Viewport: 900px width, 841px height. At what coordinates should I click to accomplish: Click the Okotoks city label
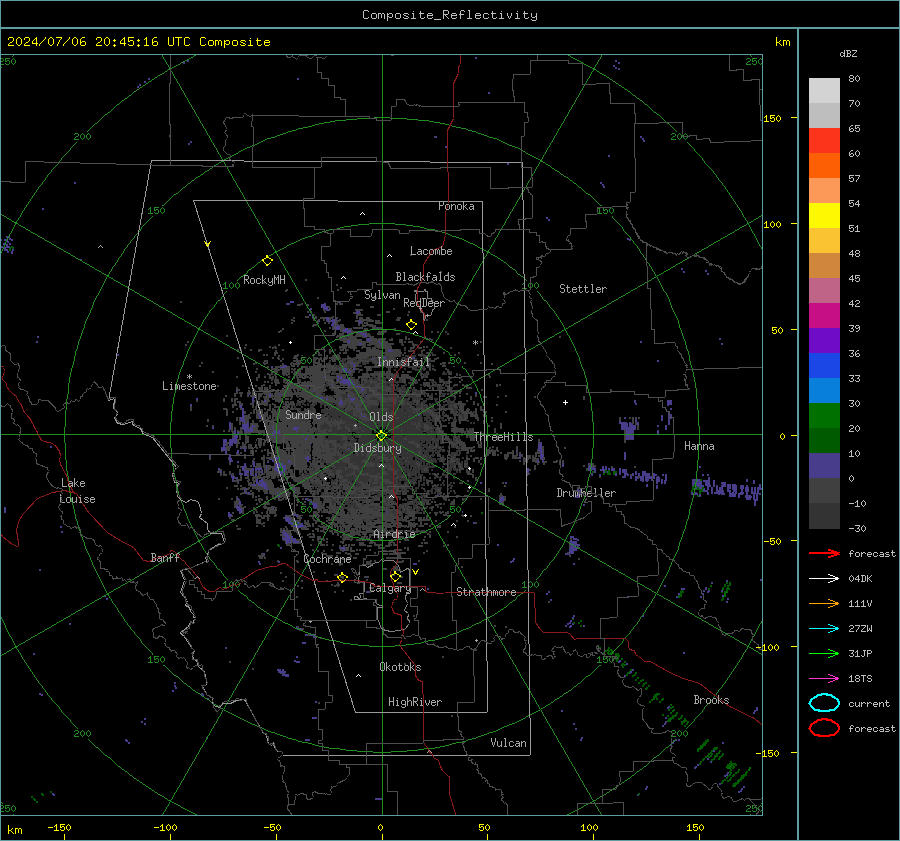click(x=400, y=667)
